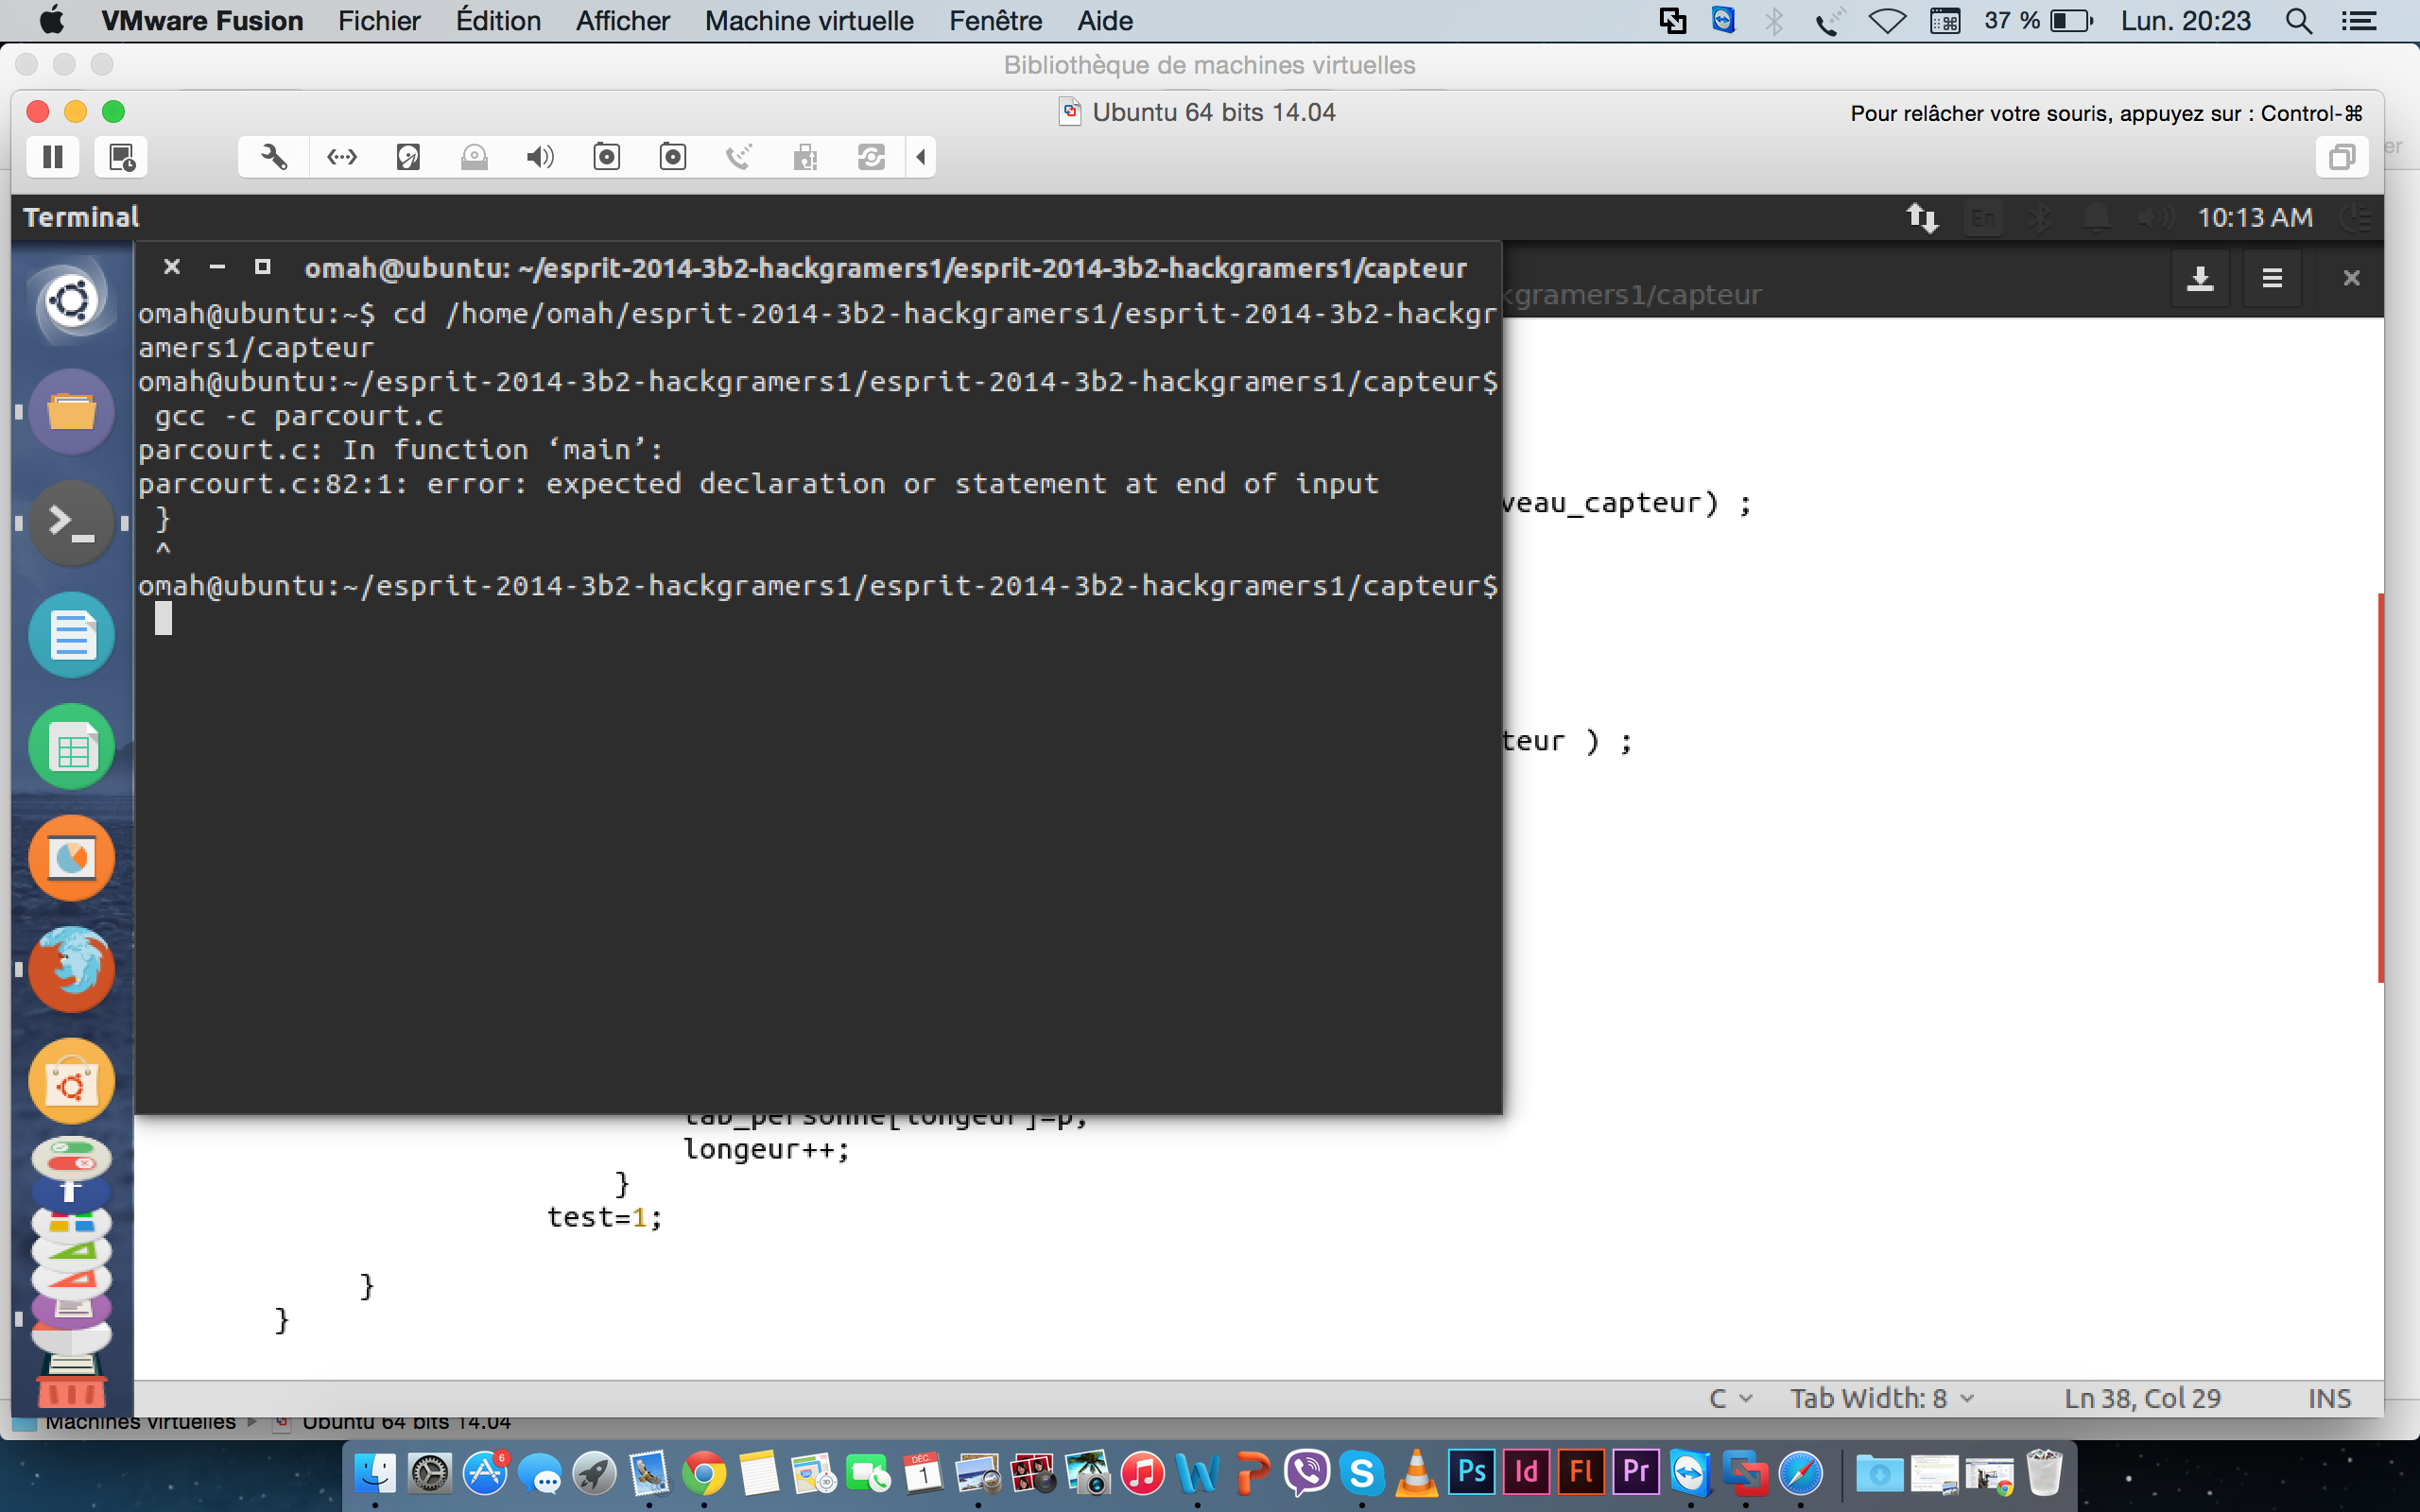This screenshot has width=2420, height=1512.
Task: Click the Terminal icon in the Ubuntu launcher
Action: [x=71, y=523]
